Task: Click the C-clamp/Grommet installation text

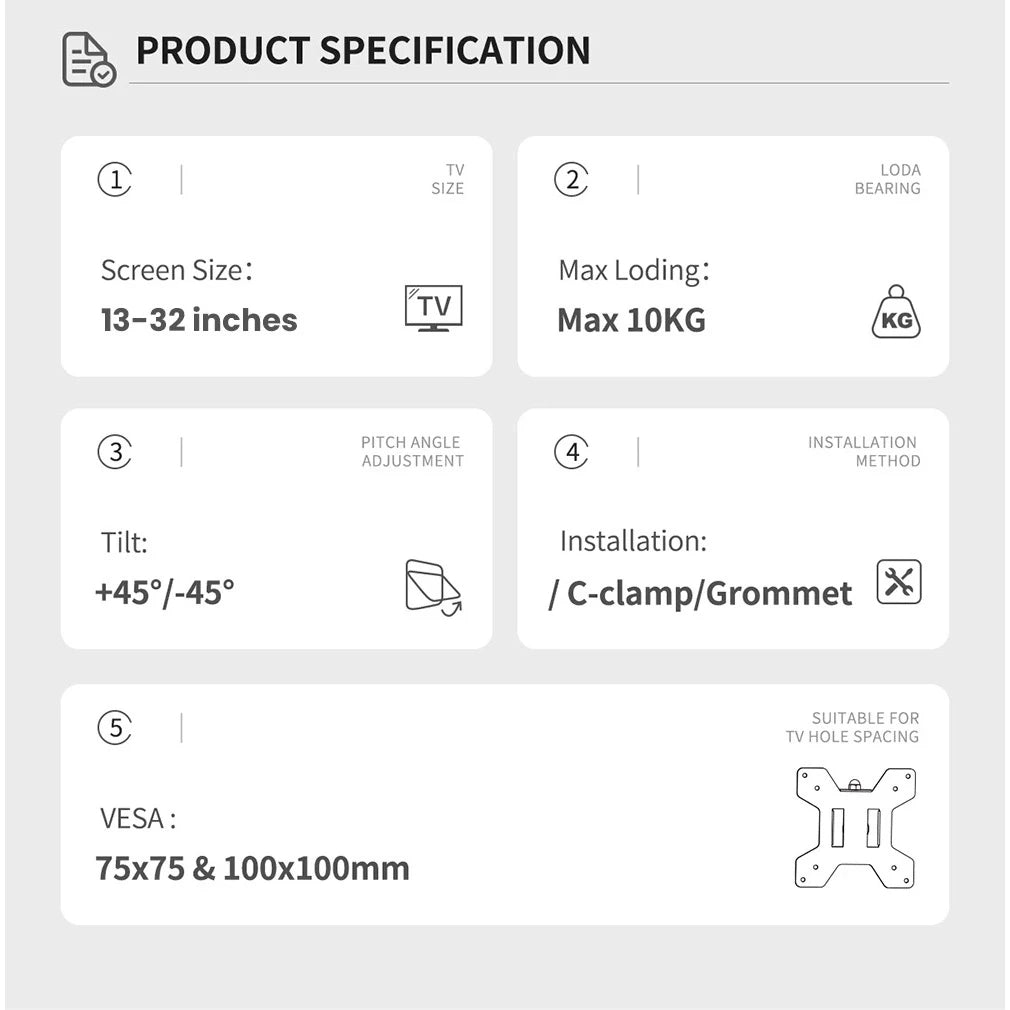Action: (x=700, y=593)
